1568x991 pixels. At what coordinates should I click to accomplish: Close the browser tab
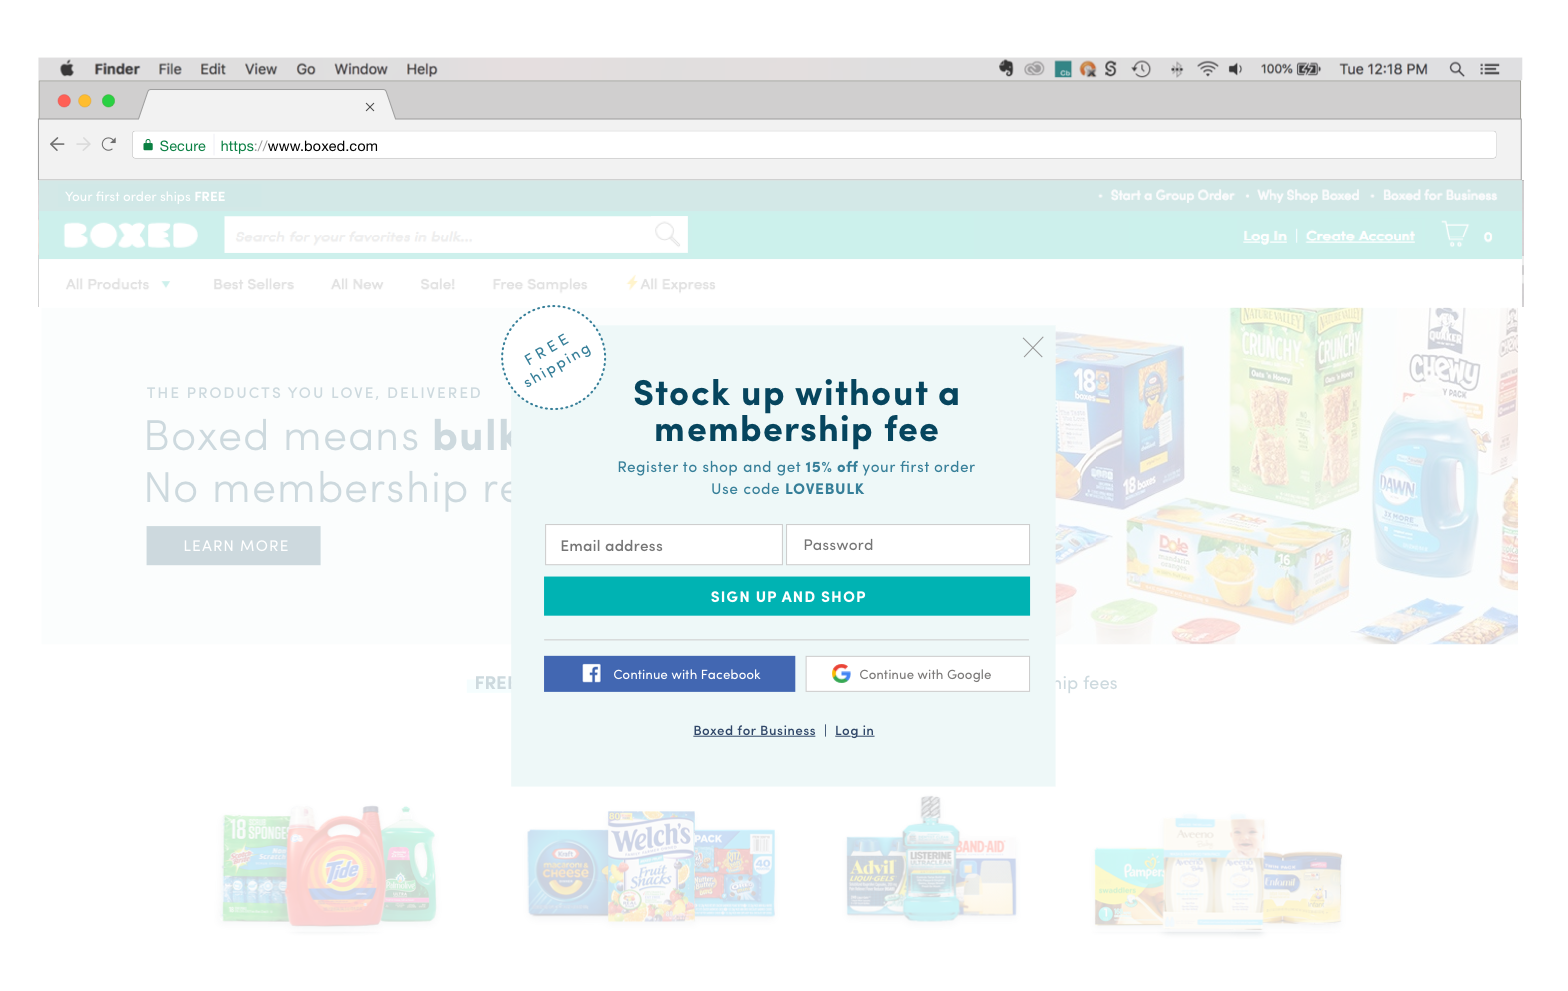(370, 107)
